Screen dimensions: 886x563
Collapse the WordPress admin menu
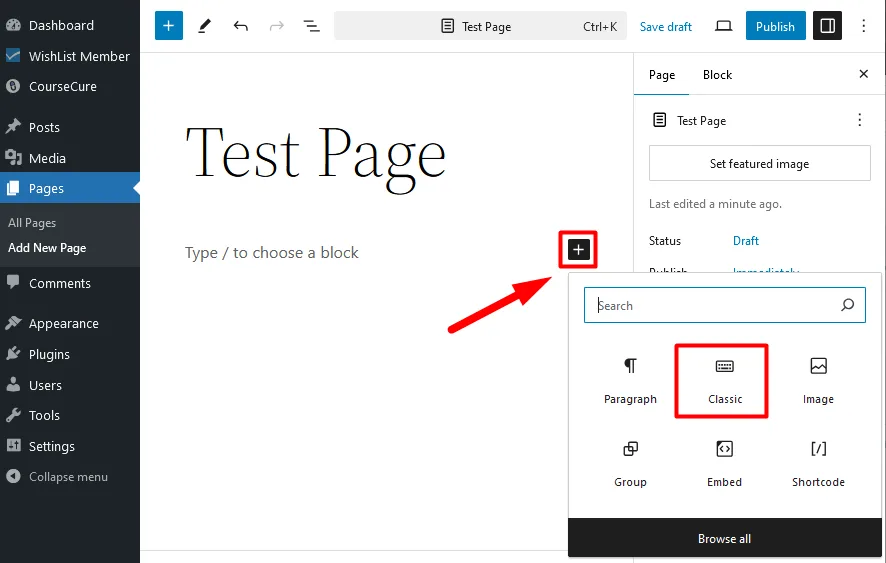tap(68, 477)
